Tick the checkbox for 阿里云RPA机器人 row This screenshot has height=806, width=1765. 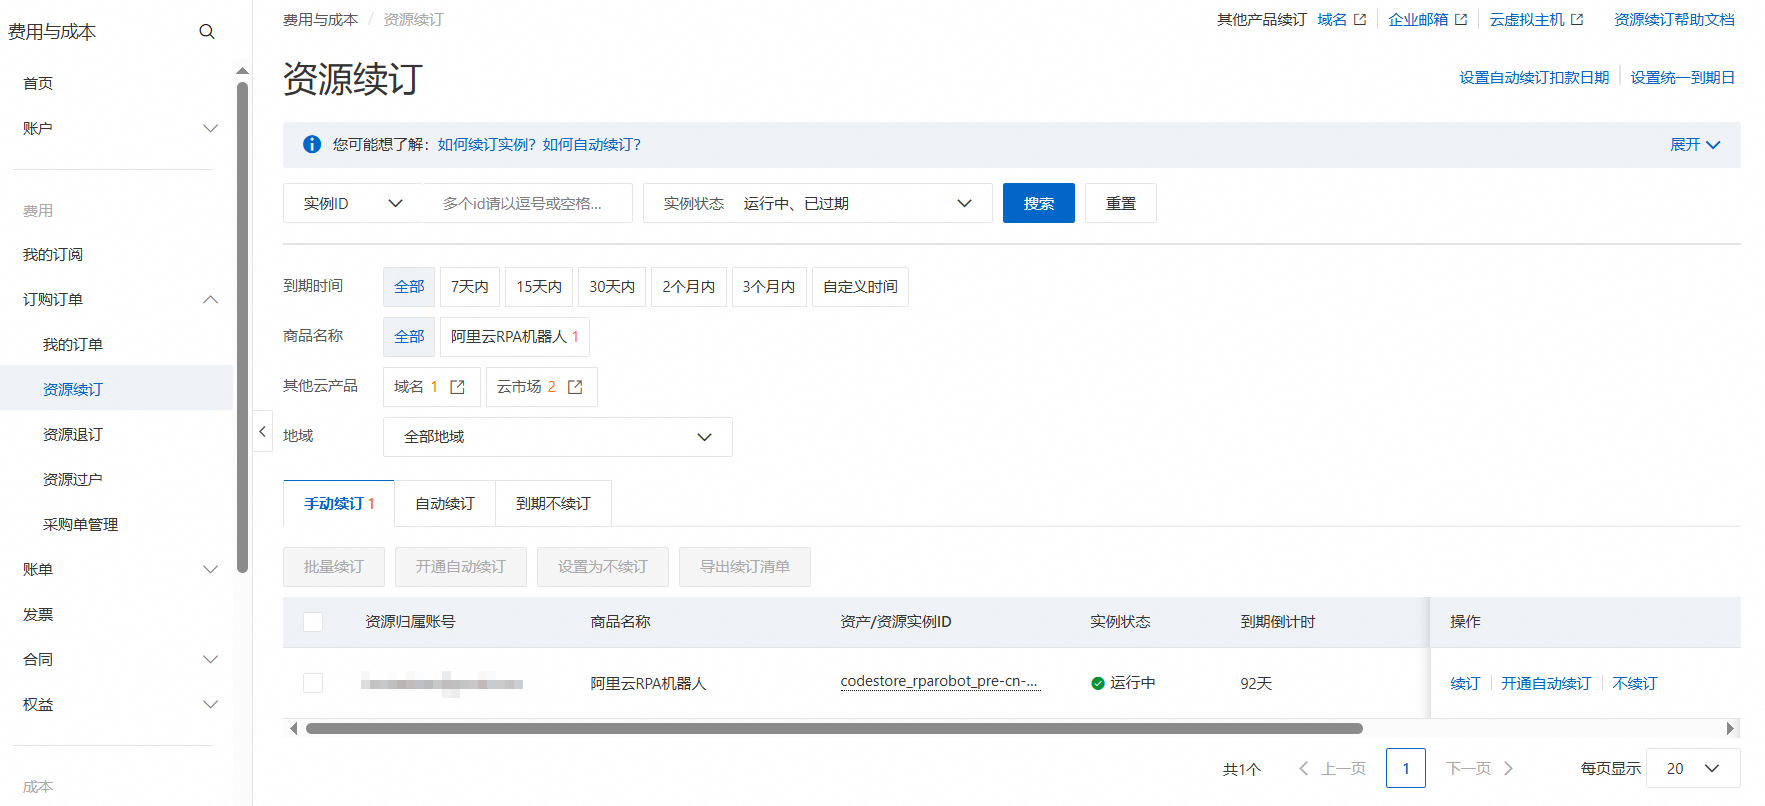[x=313, y=683]
